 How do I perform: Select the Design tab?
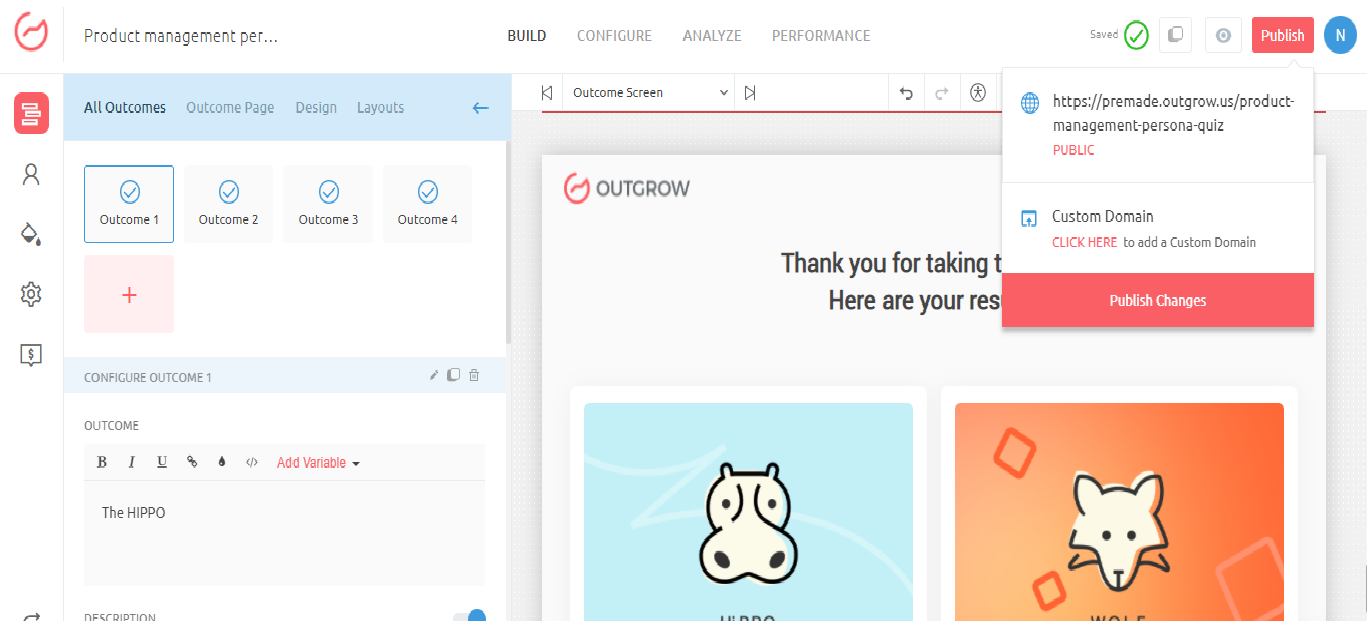click(316, 107)
